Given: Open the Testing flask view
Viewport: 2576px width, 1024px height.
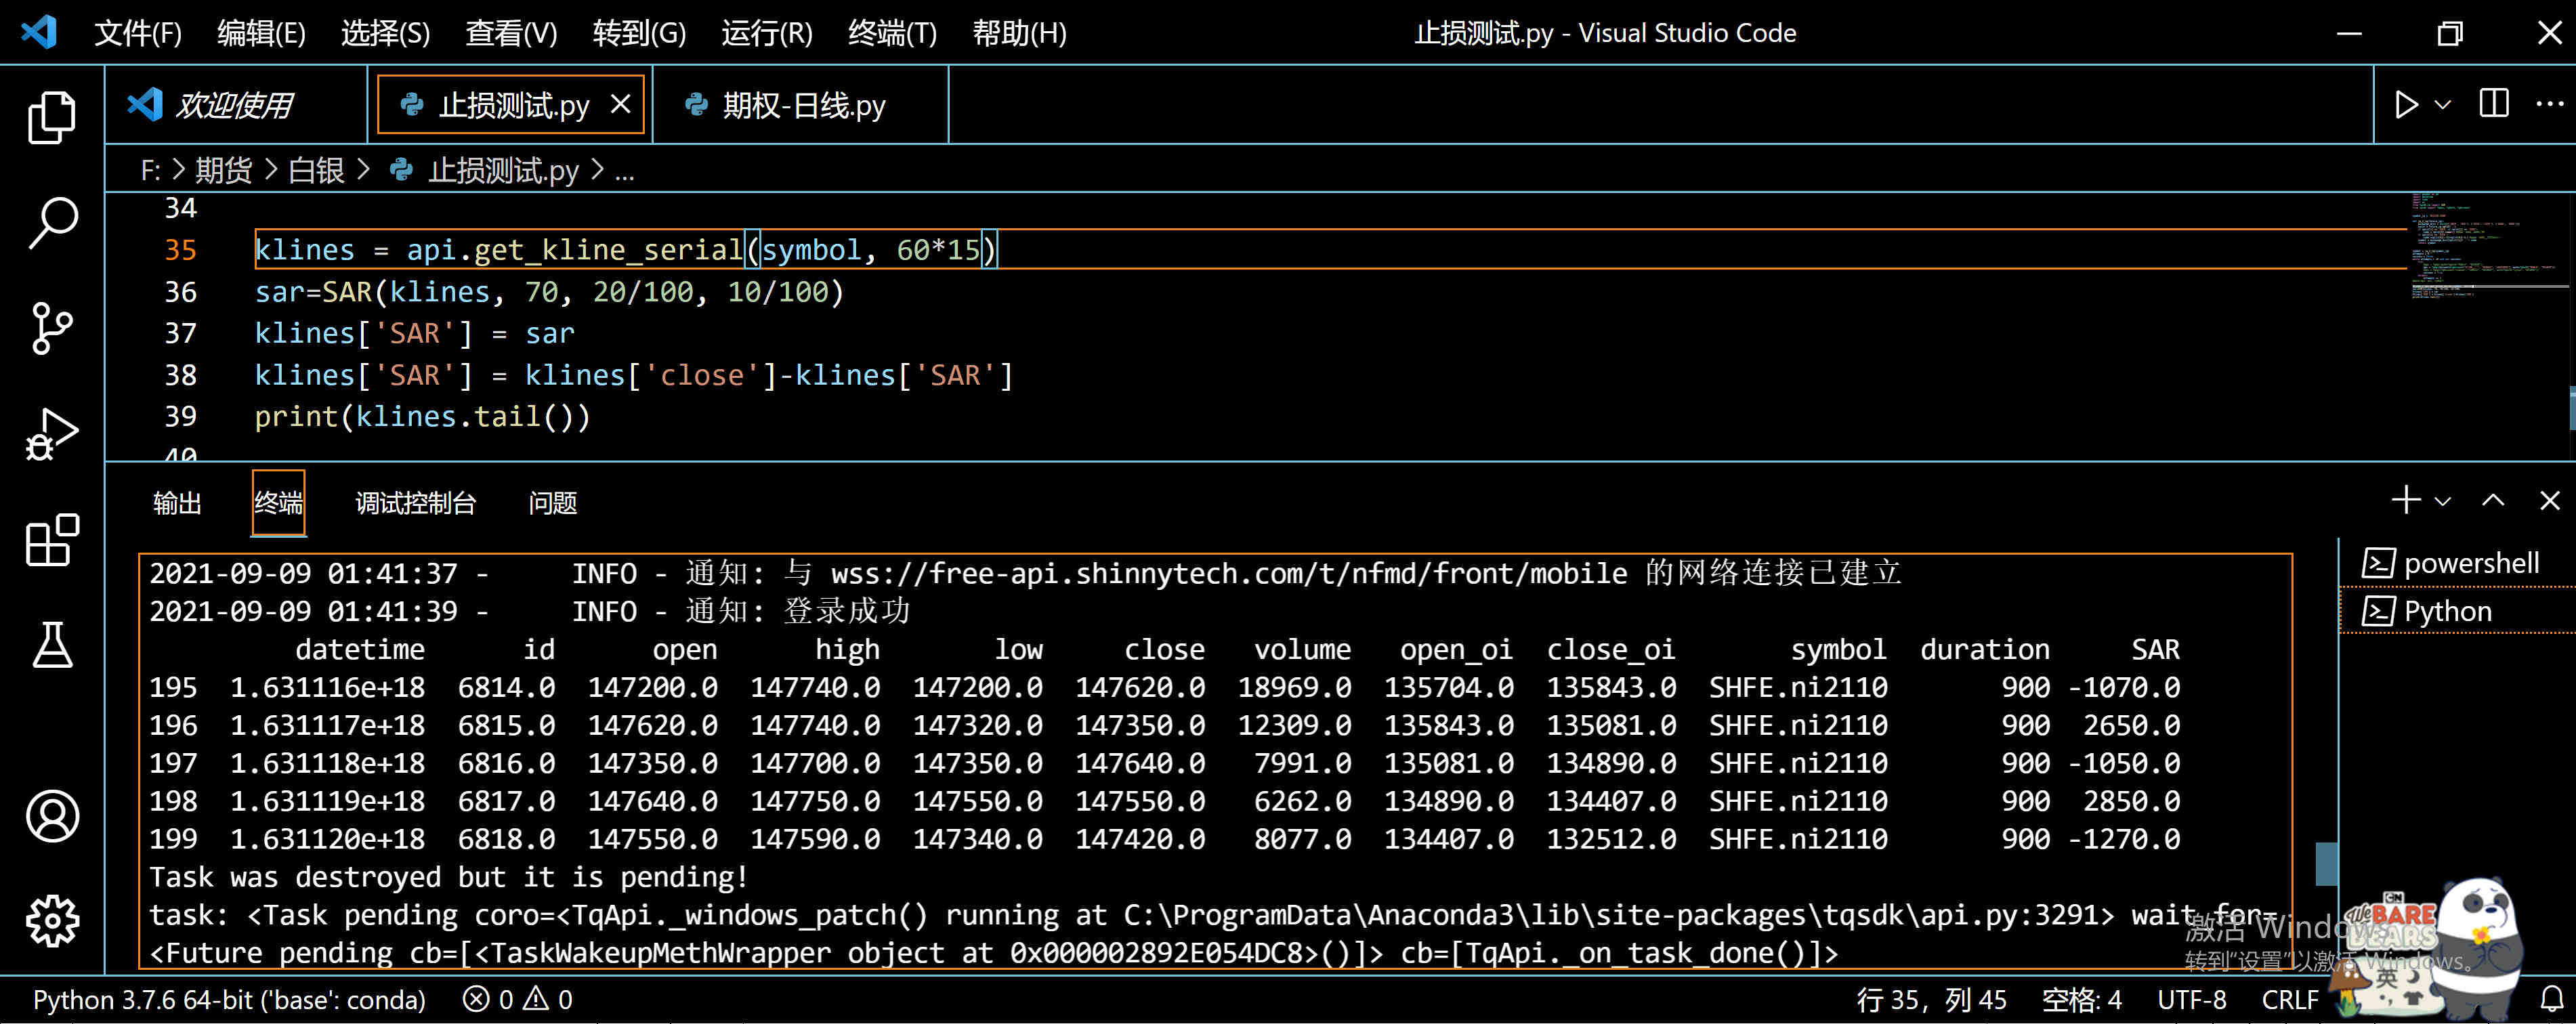Looking at the screenshot, I should pos(52,645).
